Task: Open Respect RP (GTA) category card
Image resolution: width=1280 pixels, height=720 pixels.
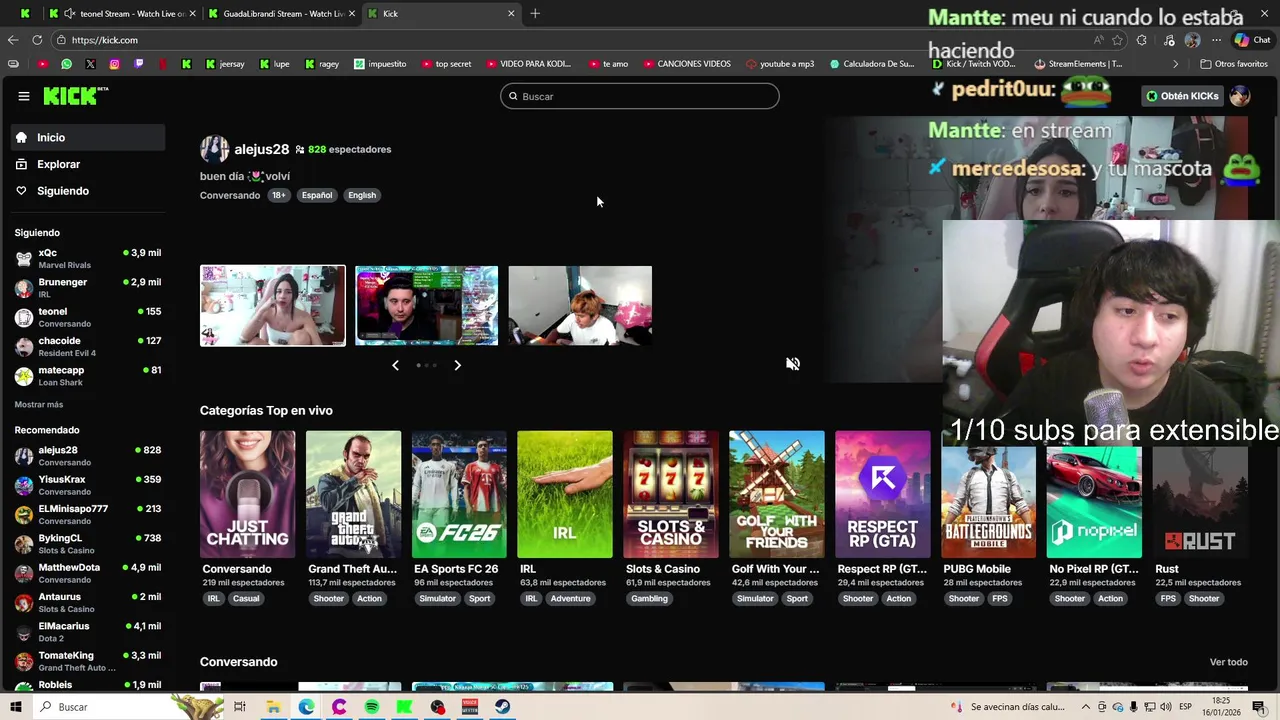Action: [x=883, y=494]
